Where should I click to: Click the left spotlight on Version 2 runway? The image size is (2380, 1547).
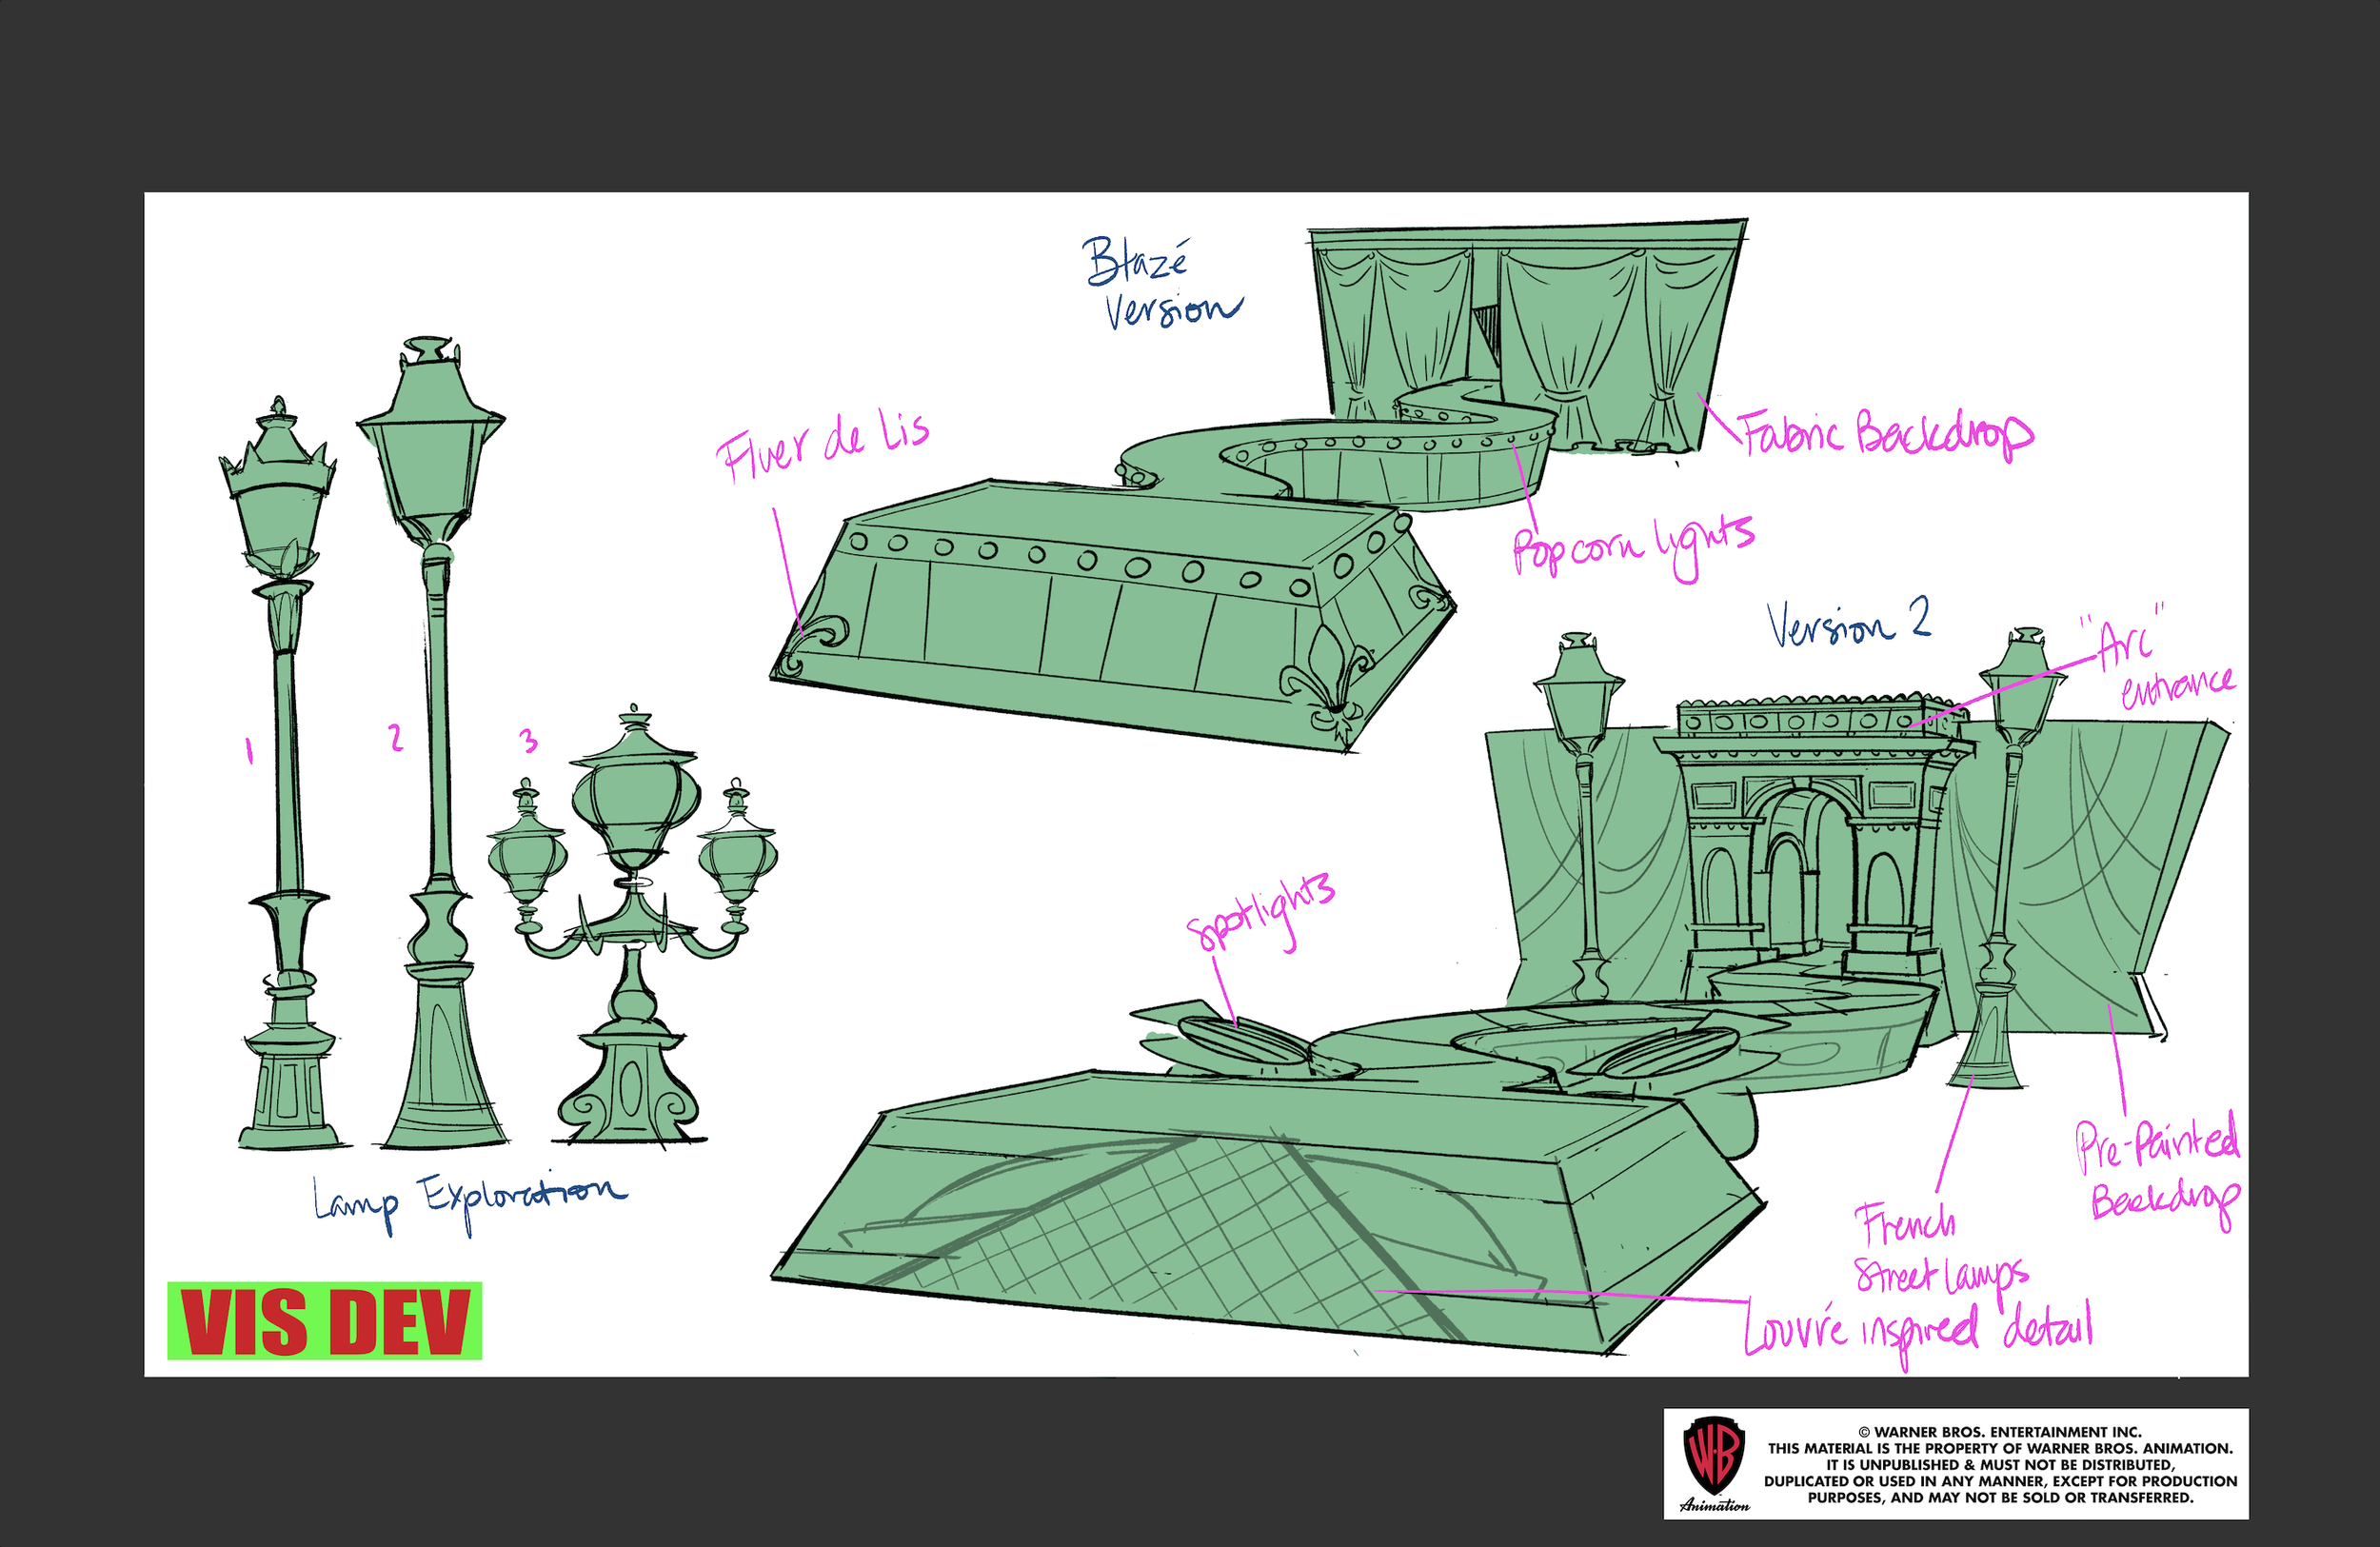click(x=1242, y=1041)
